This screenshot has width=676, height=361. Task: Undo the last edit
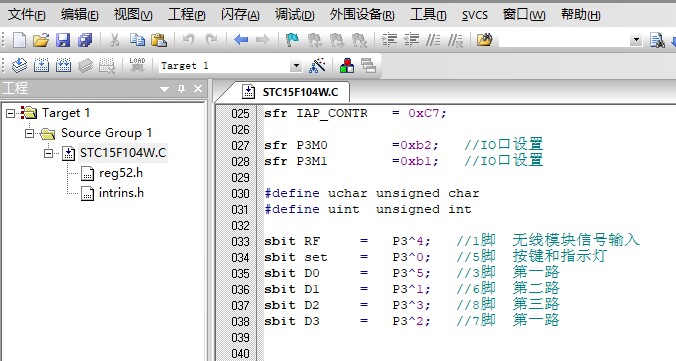point(188,40)
